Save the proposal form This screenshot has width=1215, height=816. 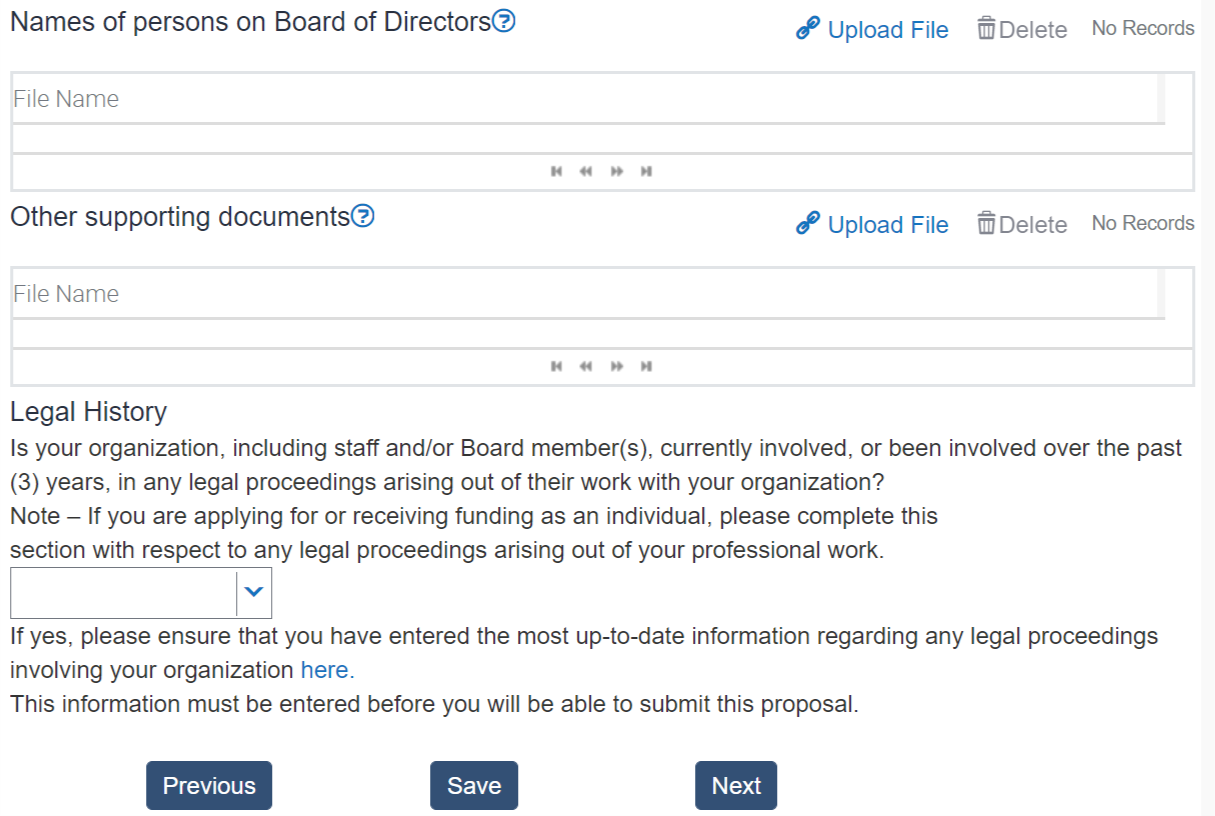(474, 786)
